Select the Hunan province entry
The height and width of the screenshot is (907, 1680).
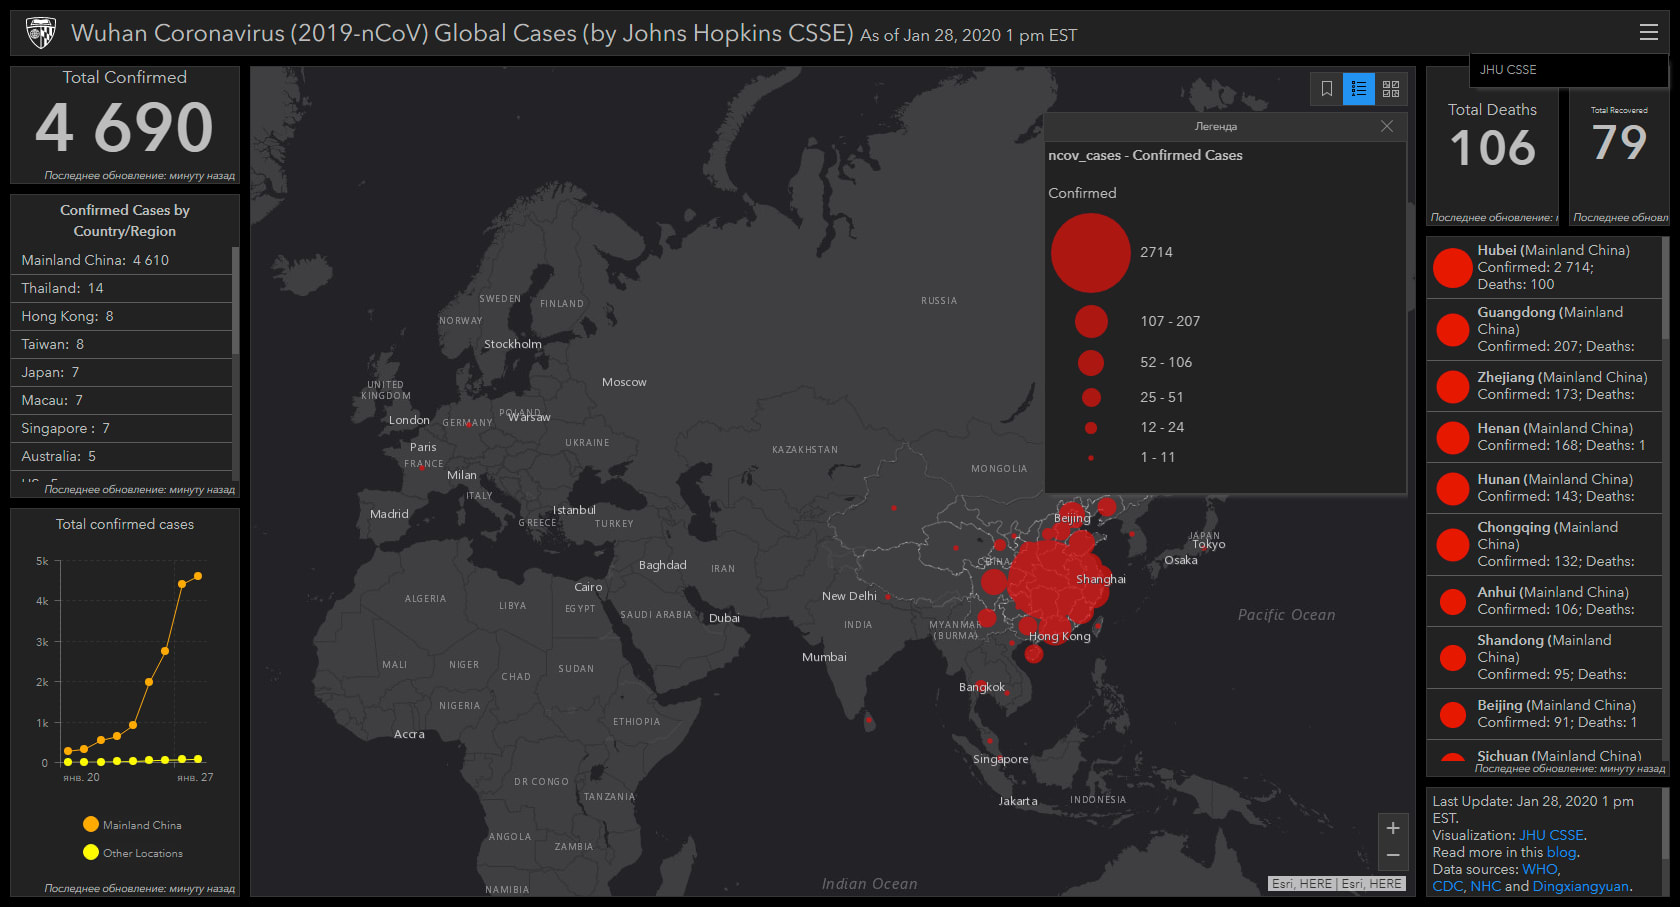(x=1544, y=488)
